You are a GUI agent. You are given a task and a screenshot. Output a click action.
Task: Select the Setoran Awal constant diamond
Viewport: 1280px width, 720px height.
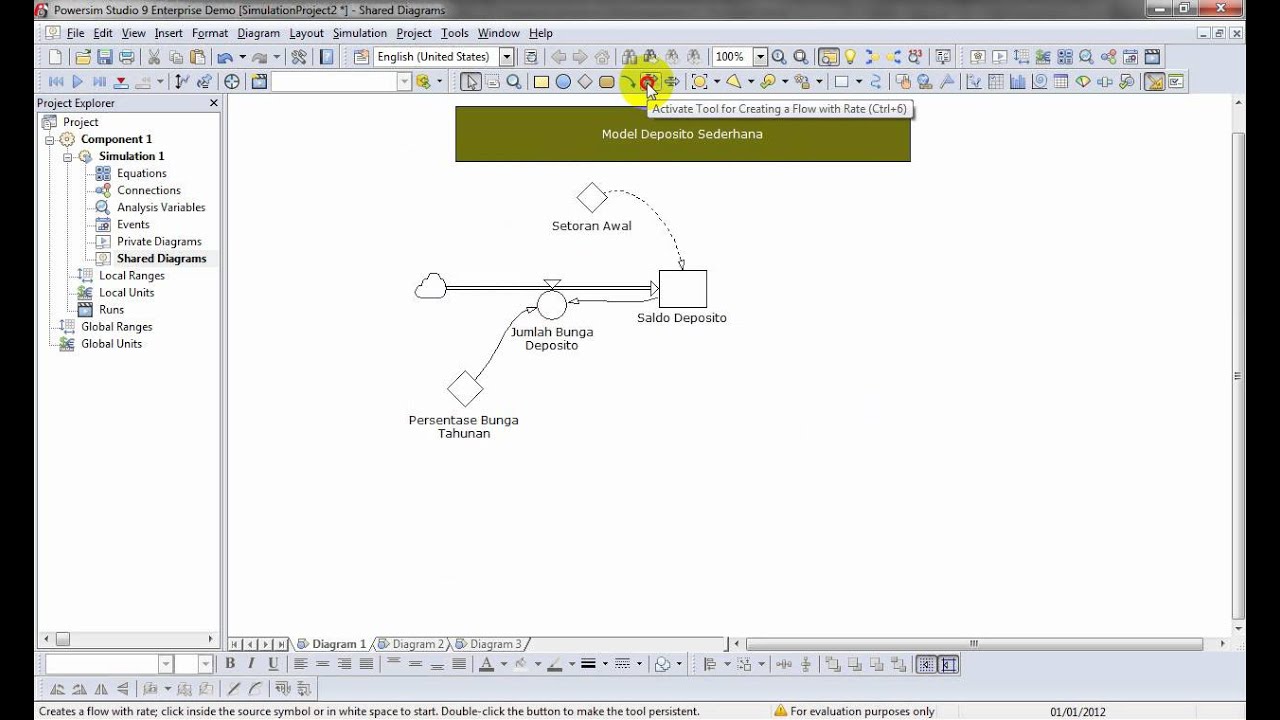tap(592, 198)
